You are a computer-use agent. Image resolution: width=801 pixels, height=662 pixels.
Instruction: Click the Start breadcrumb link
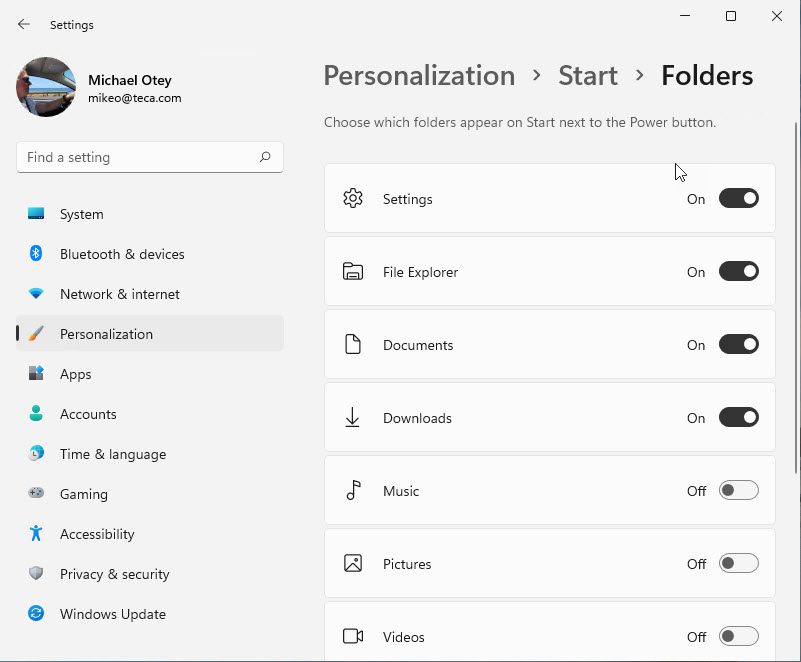pyautogui.click(x=588, y=76)
